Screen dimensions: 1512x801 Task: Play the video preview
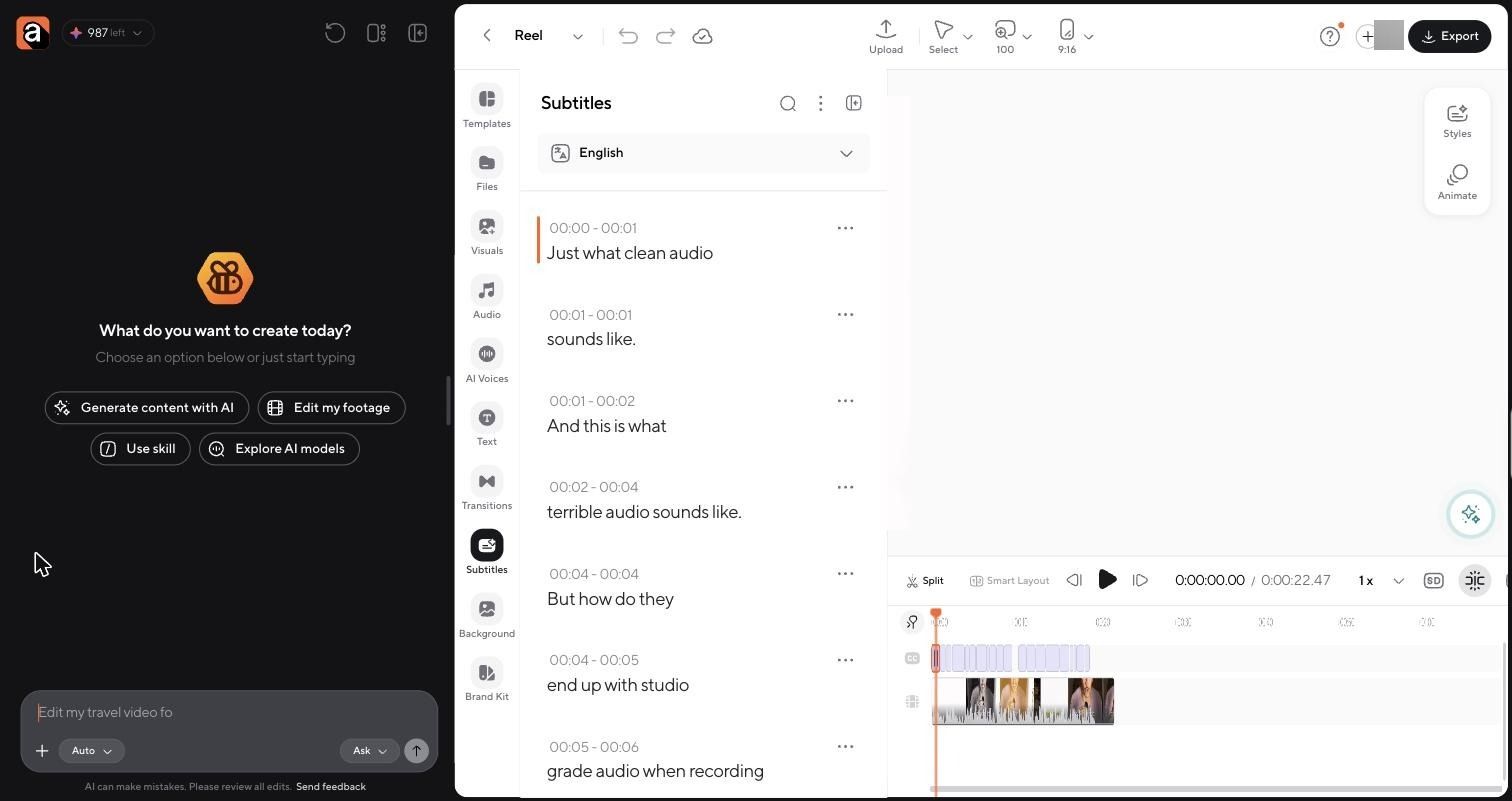tap(1107, 580)
